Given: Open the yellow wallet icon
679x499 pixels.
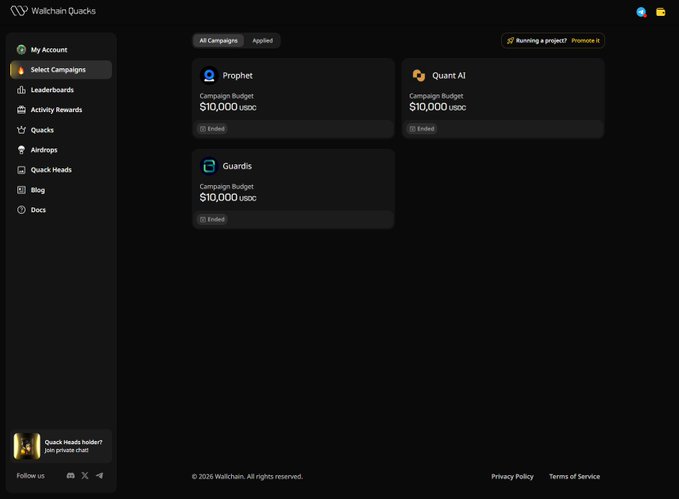Looking at the screenshot, I should pyautogui.click(x=661, y=12).
